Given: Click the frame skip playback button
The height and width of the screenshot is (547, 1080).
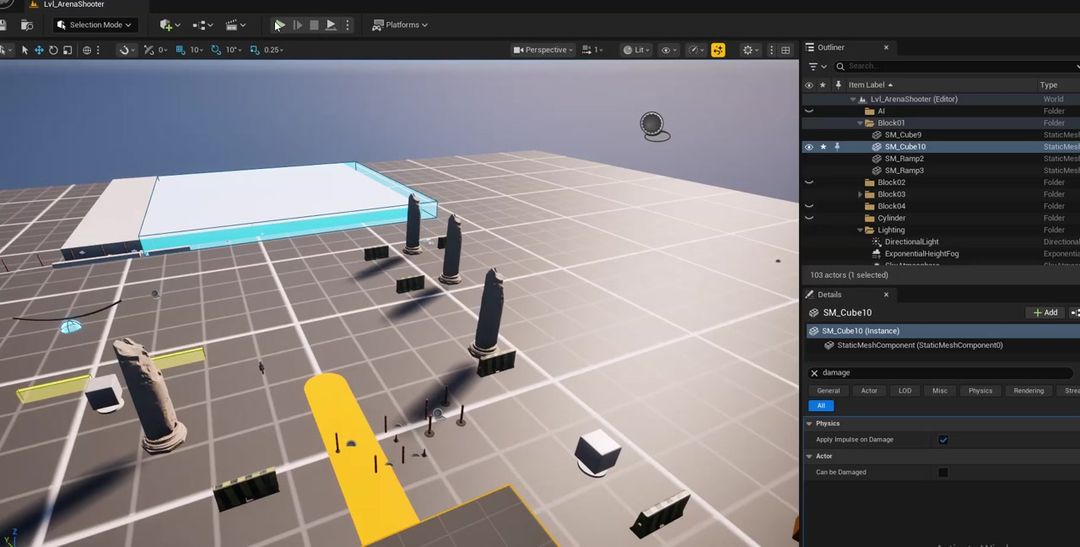Looking at the screenshot, I should coord(298,25).
